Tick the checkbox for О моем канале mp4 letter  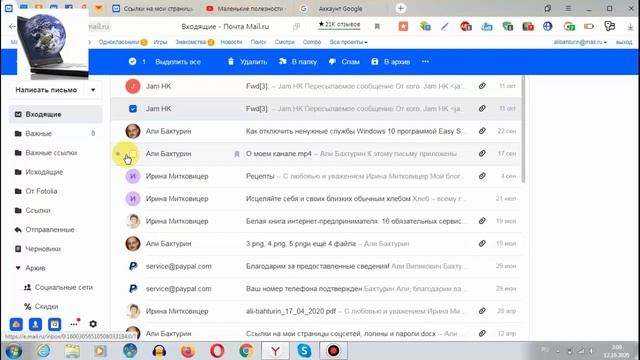coord(133,153)
